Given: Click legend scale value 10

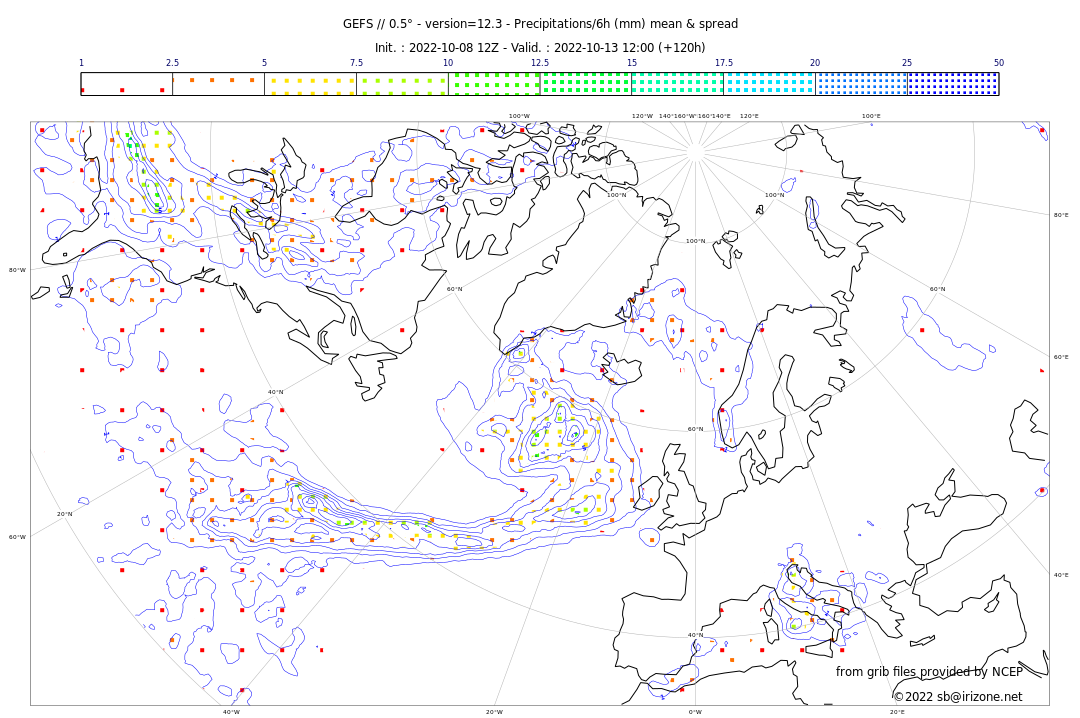Looking at the screenshot, I should 448,63.
